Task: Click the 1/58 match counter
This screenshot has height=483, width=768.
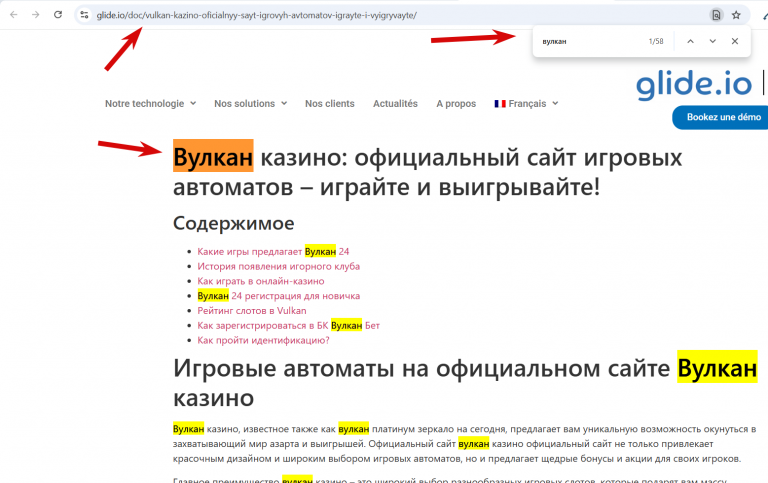Action: point(656,41)
